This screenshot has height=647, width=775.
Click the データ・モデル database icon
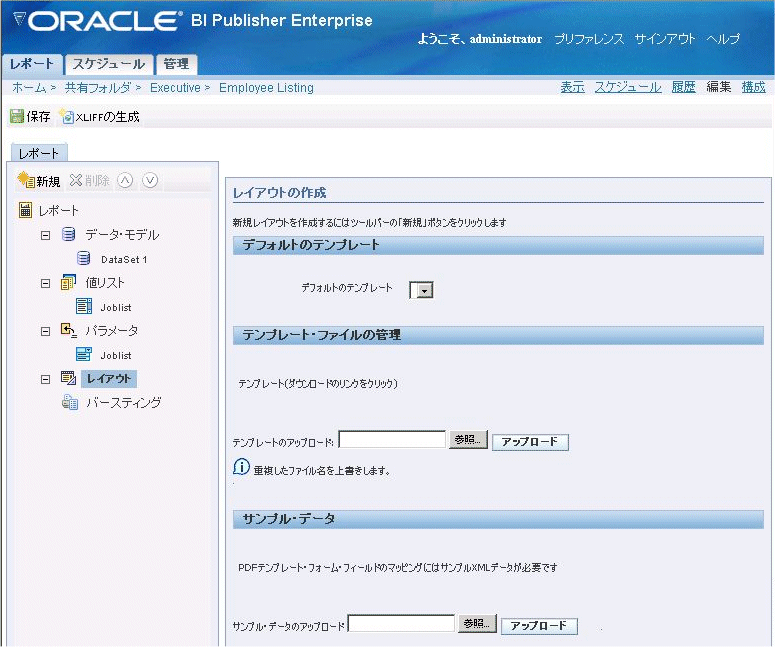click(69, 234)
